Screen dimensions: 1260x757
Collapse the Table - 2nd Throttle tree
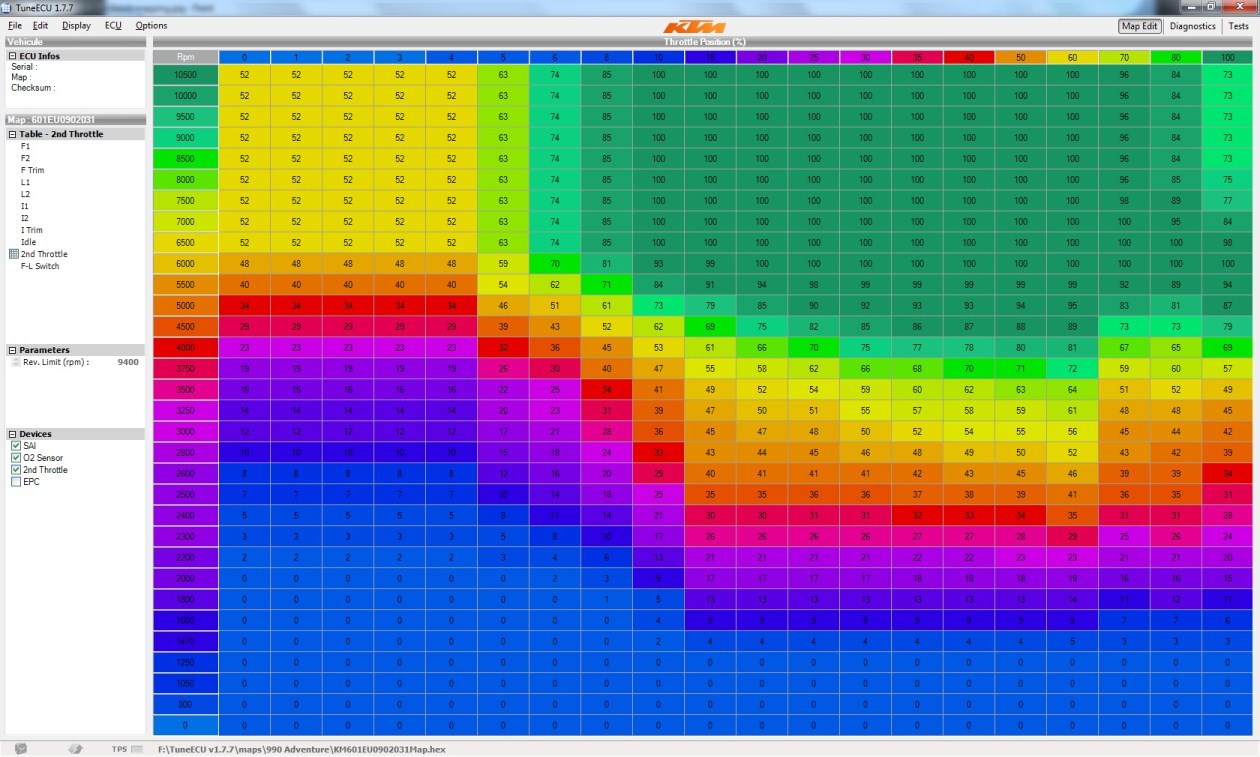(12, 134)
